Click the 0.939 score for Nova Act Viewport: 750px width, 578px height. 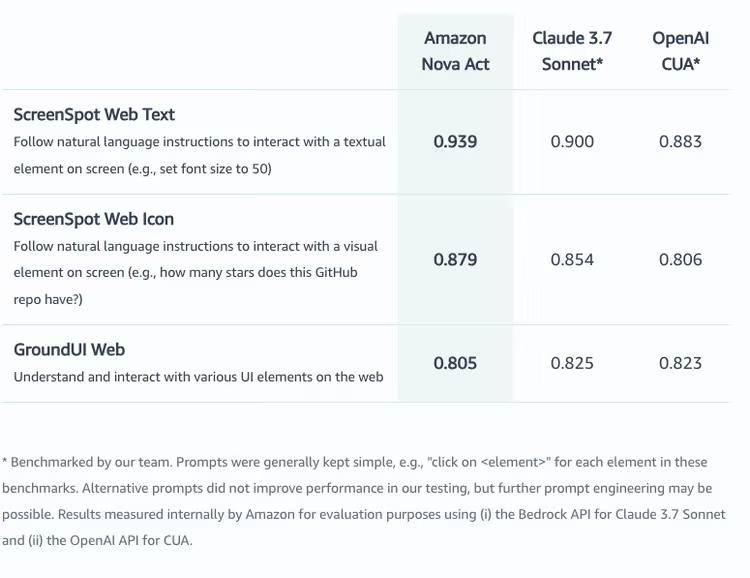455,142
